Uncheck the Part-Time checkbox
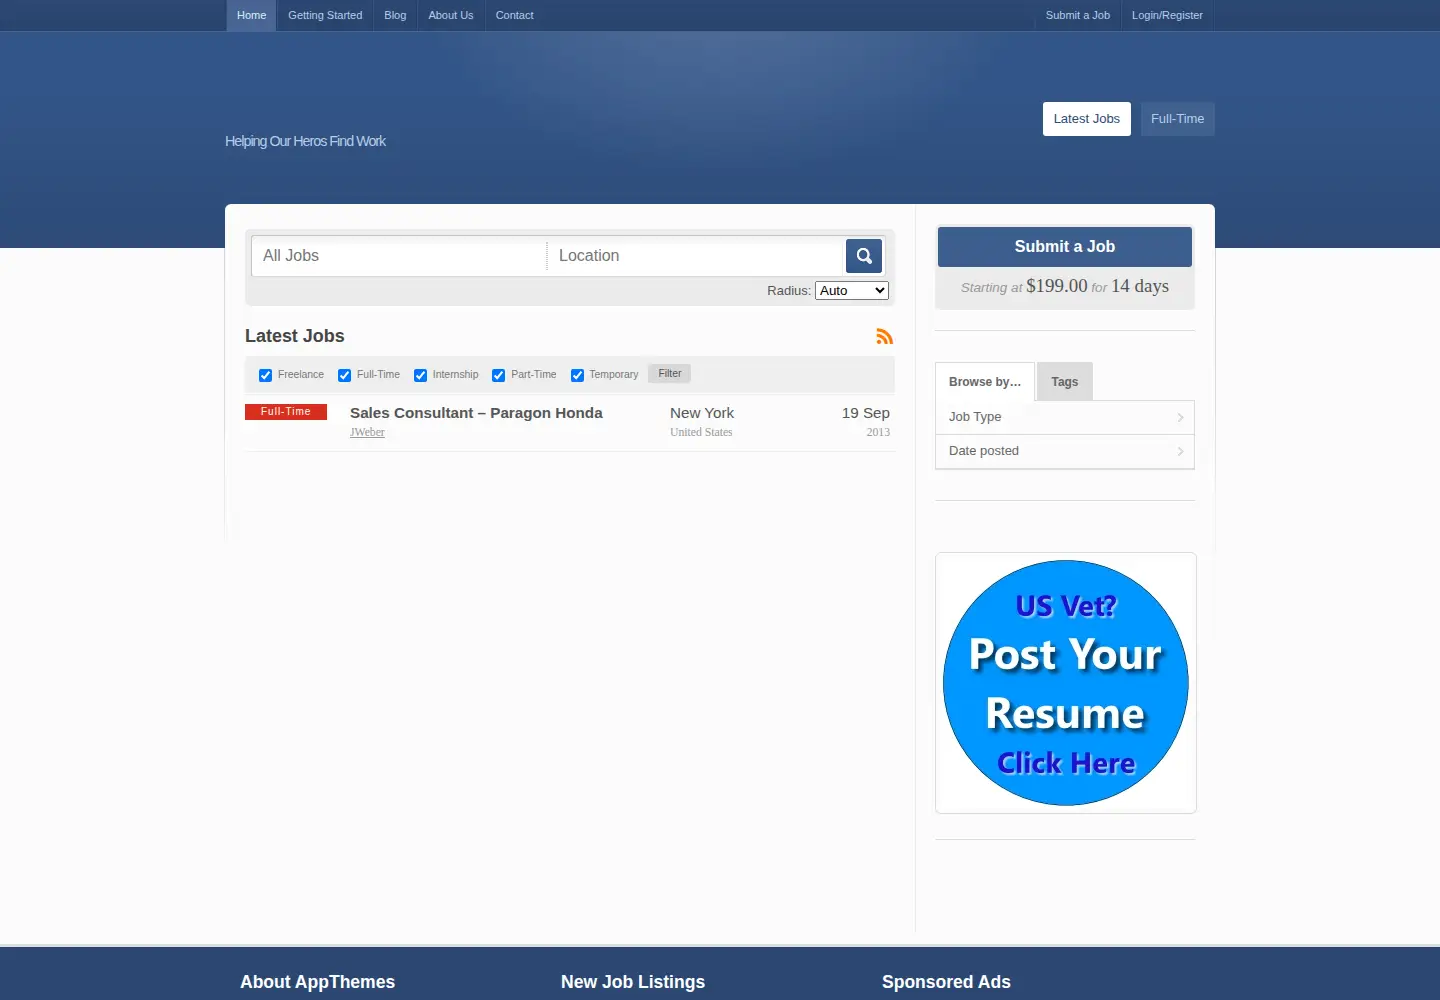The width and height of the screenshot is (1440, 1000). click(498, 375)
